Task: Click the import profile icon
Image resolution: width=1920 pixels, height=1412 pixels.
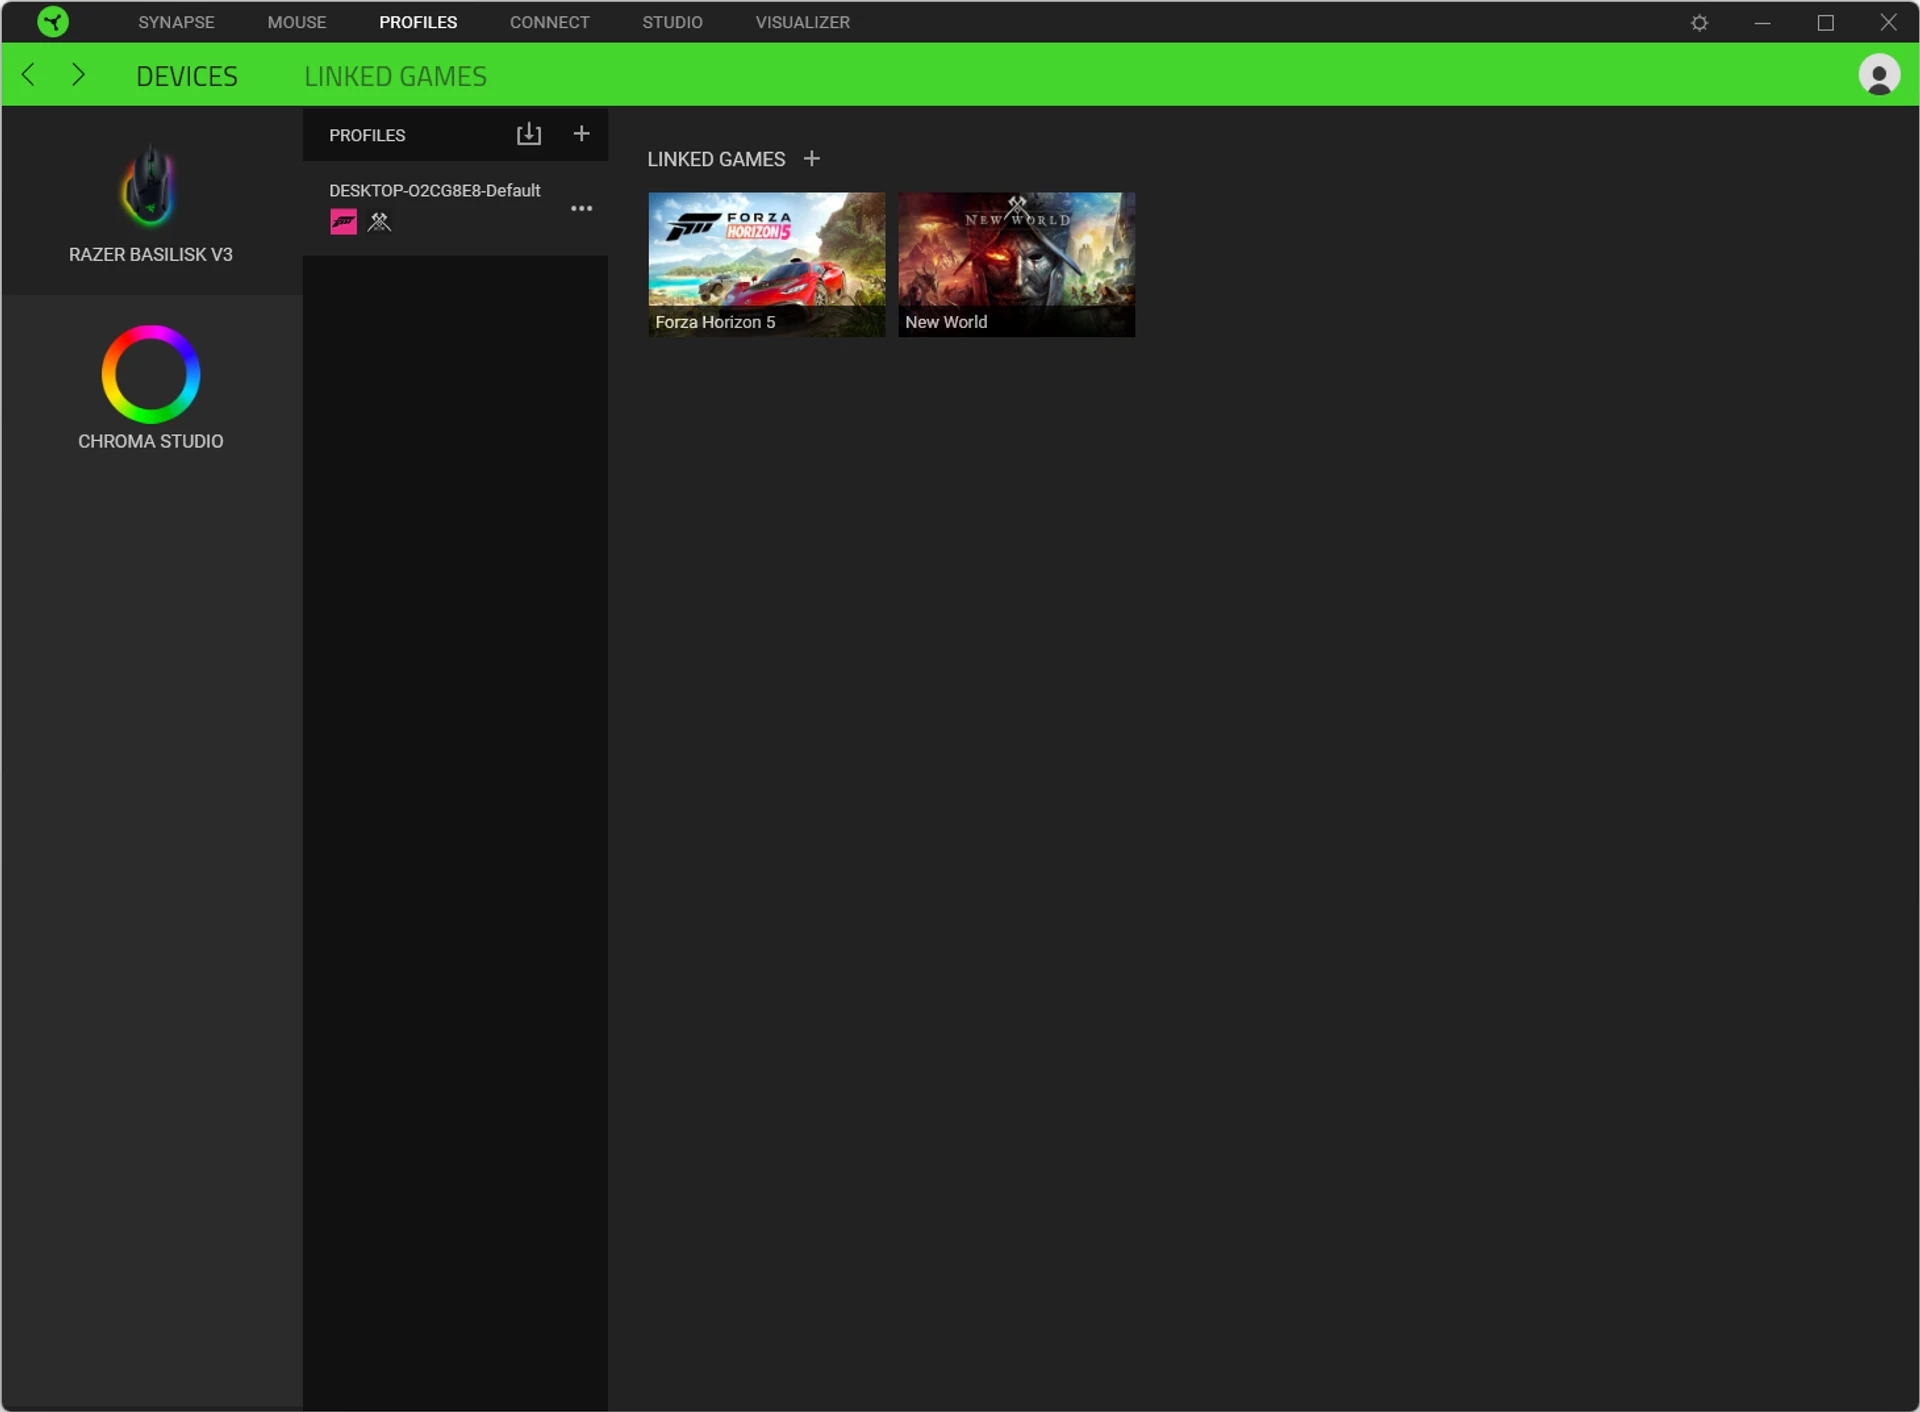Action: 528,134
